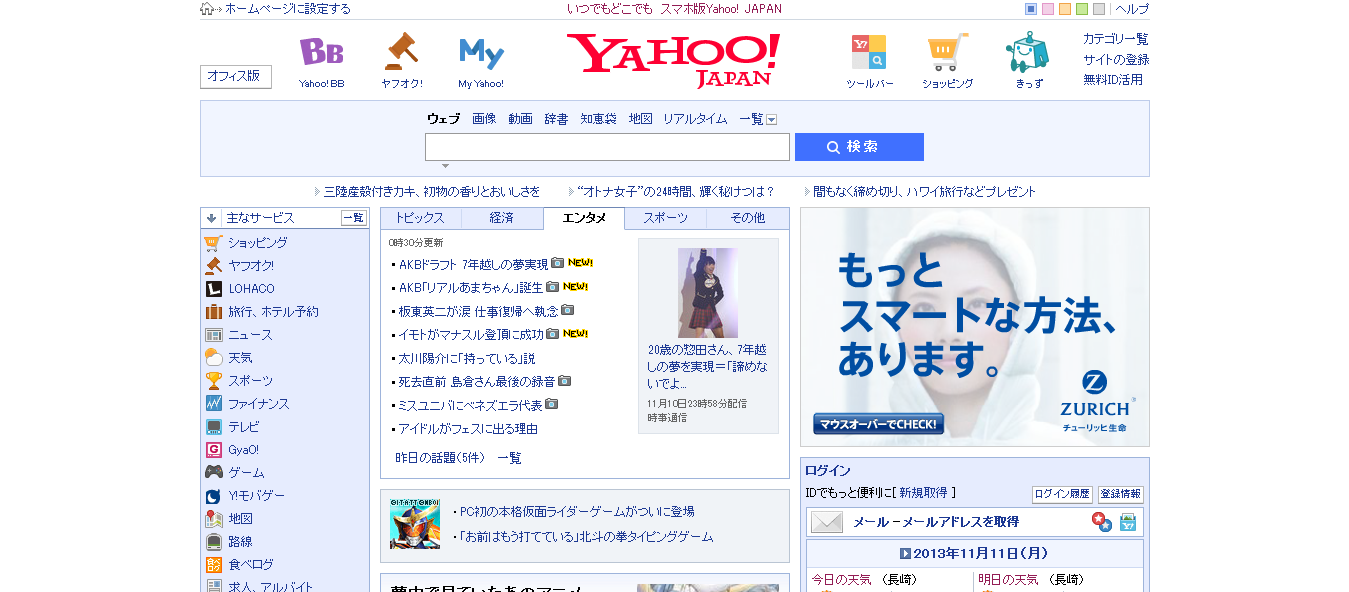Viewport: 1349px width, 592px height.
Task: Click the Y!モバゲー icon
Action: [x=213, y=496]
